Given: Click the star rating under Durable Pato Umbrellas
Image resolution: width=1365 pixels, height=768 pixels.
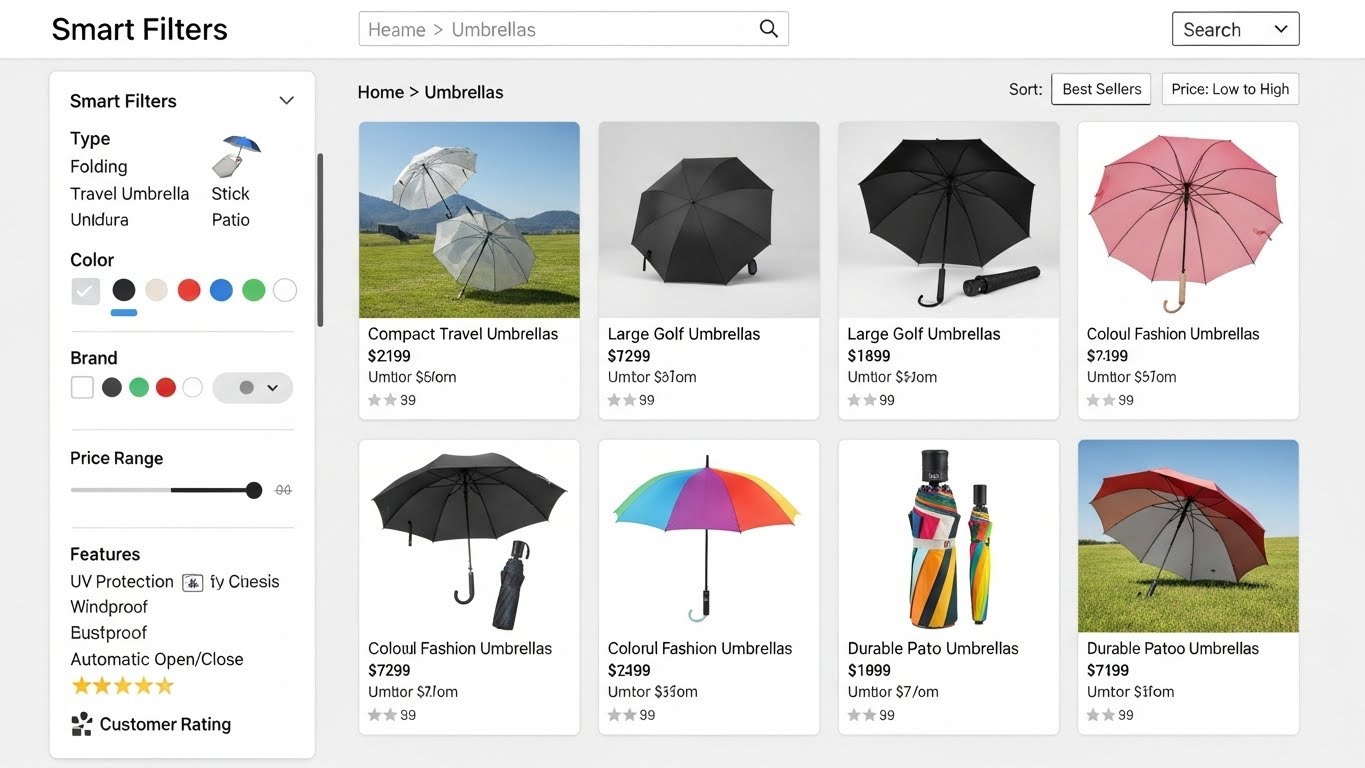Looking at the screenshot, I should [864, 715].
